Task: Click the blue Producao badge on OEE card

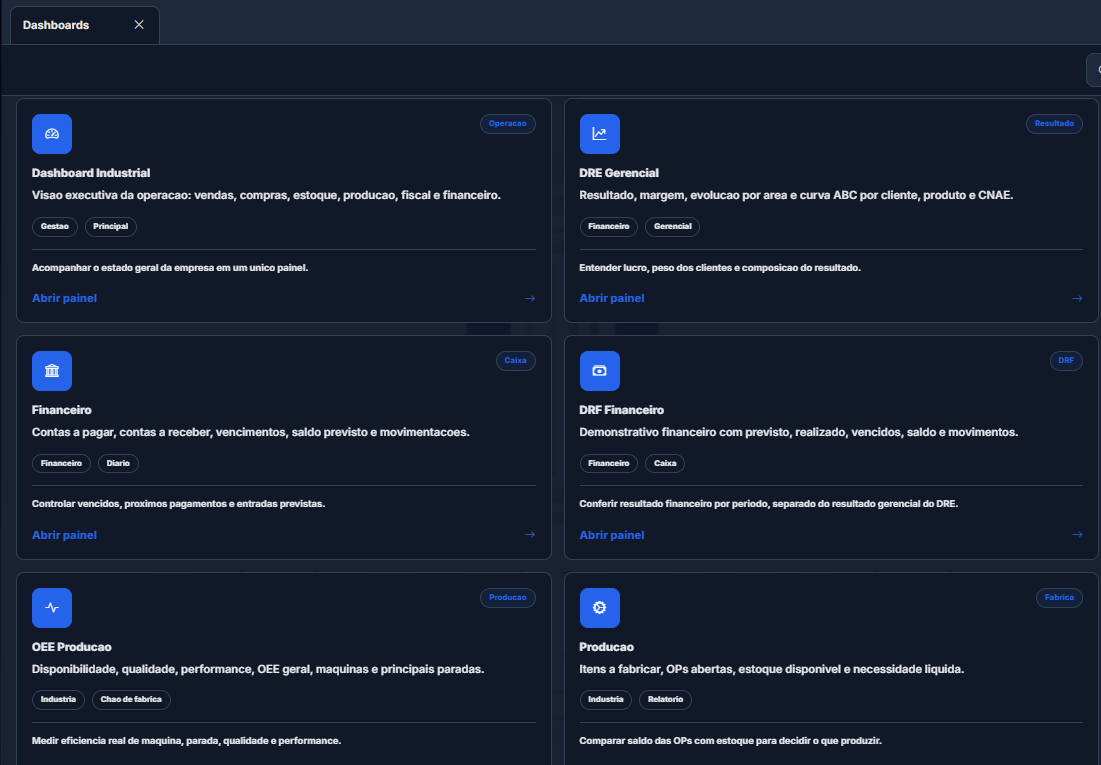Action: (x=508, y=598)
